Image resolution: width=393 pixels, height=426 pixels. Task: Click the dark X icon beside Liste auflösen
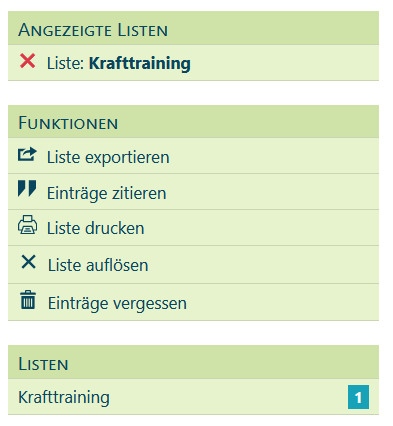(28, 262)
